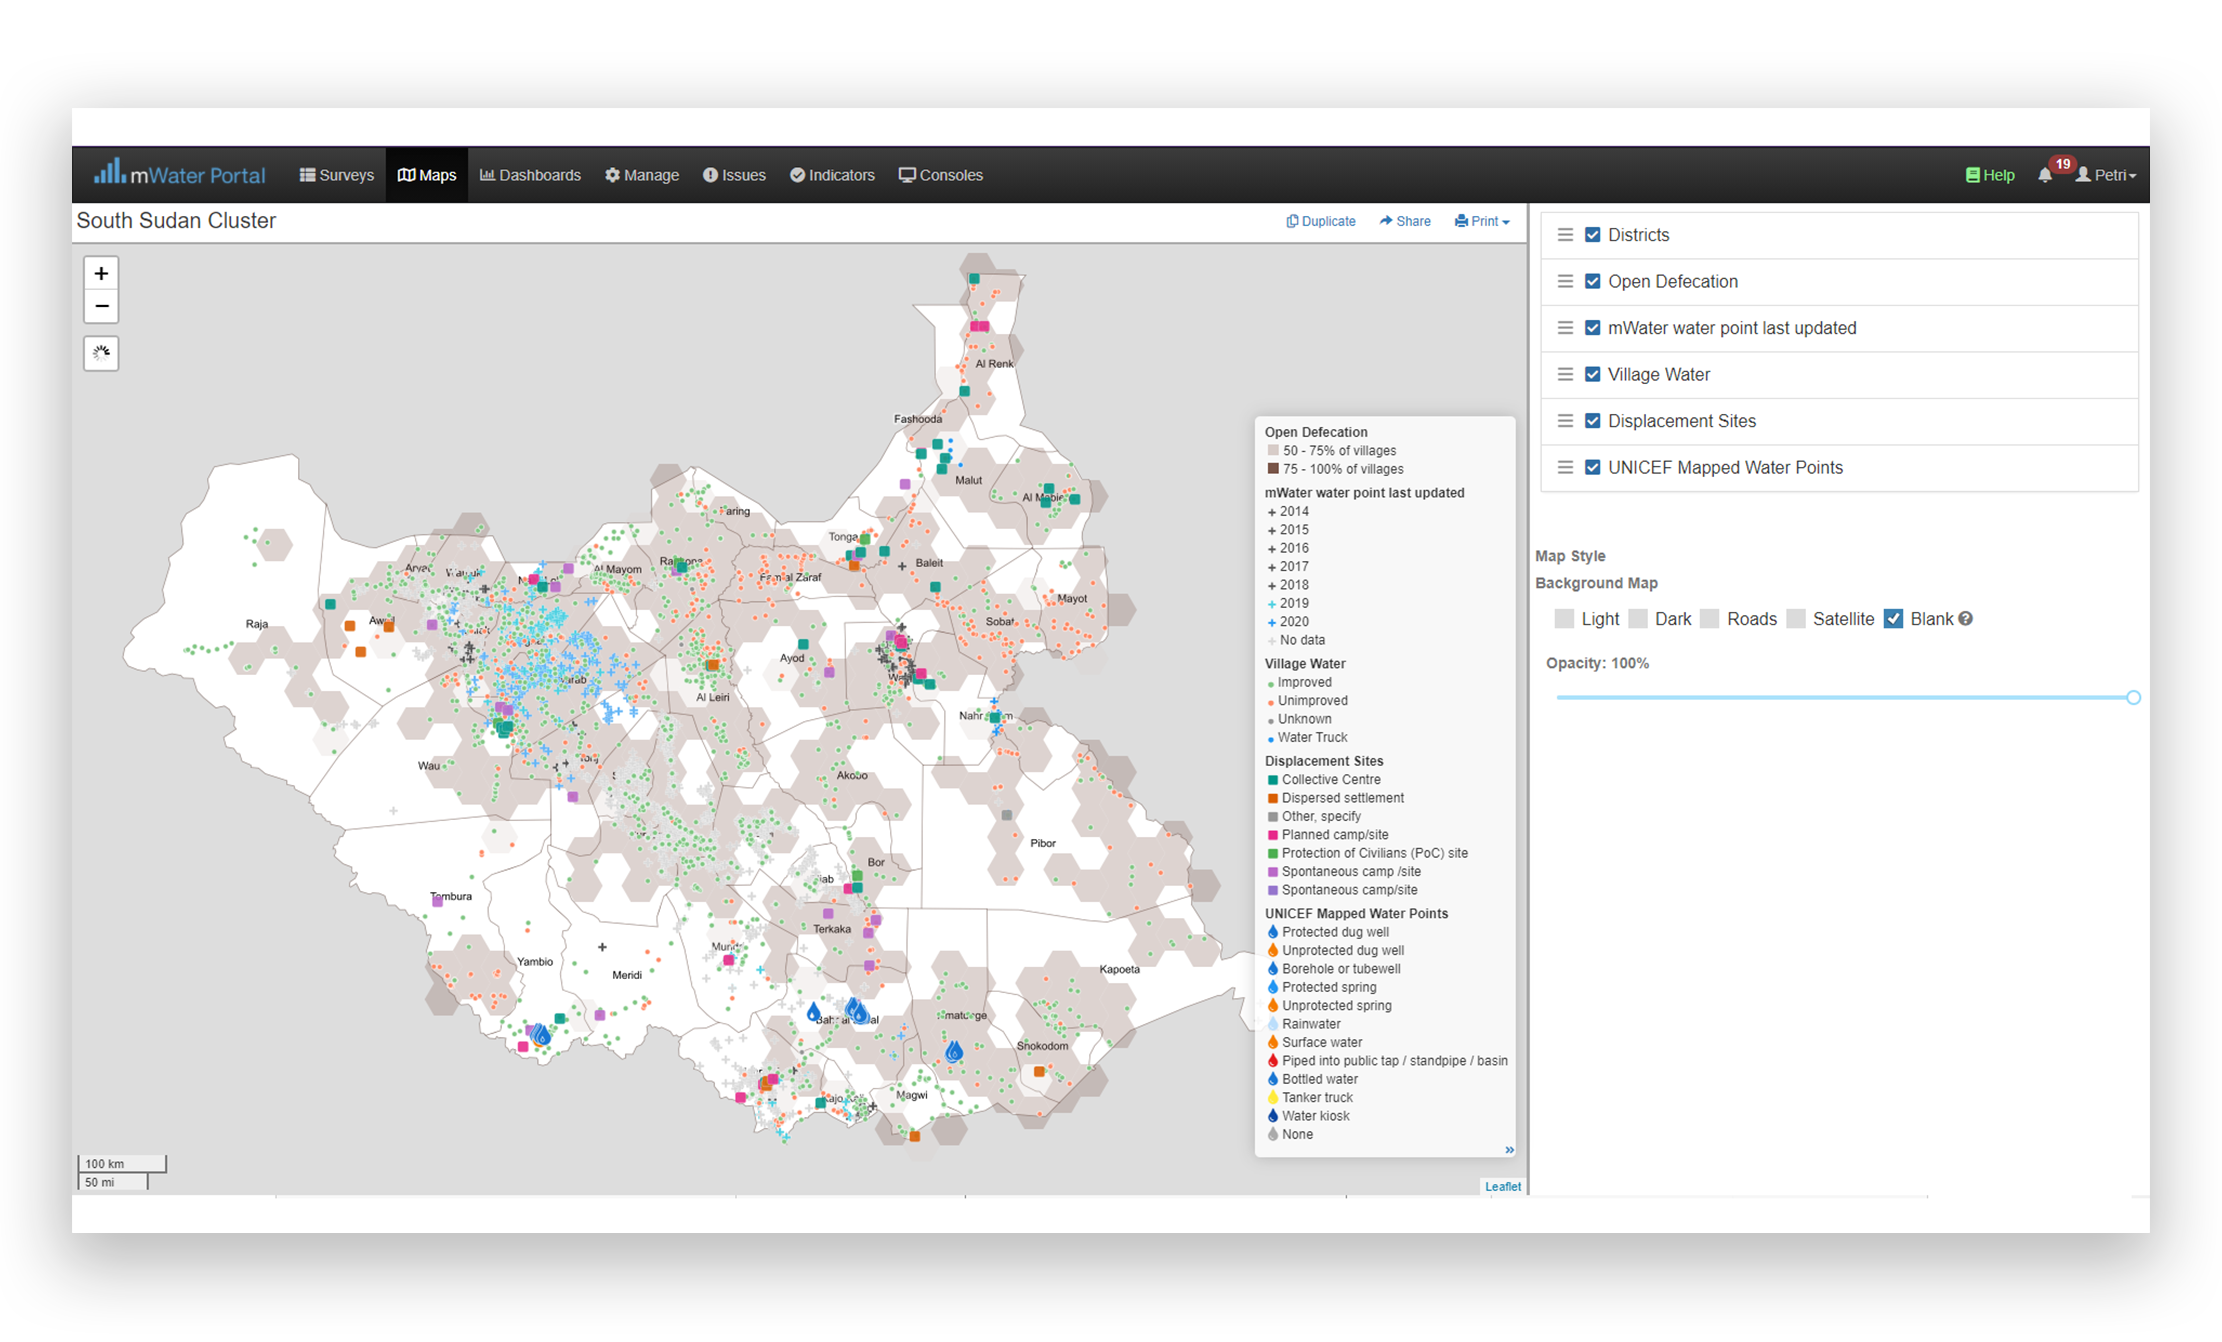Open the Issues page
The height and width of the screenshot is (1342, 2222).
[734, 175]
